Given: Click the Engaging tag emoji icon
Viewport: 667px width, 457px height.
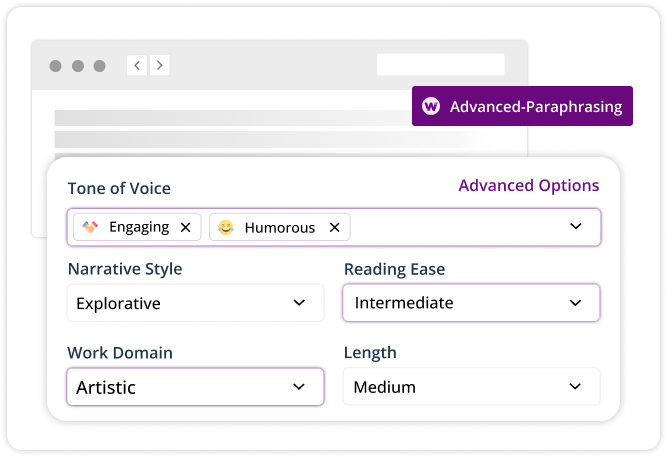Looking at the screenshot, I should coord(91,227).
